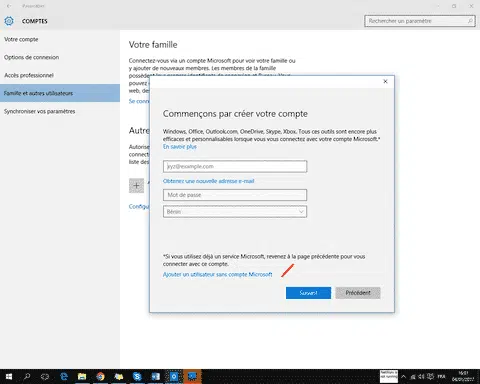Click the Rechercher un paramètre search box
The image size is (480, 384).
point(420,21)
